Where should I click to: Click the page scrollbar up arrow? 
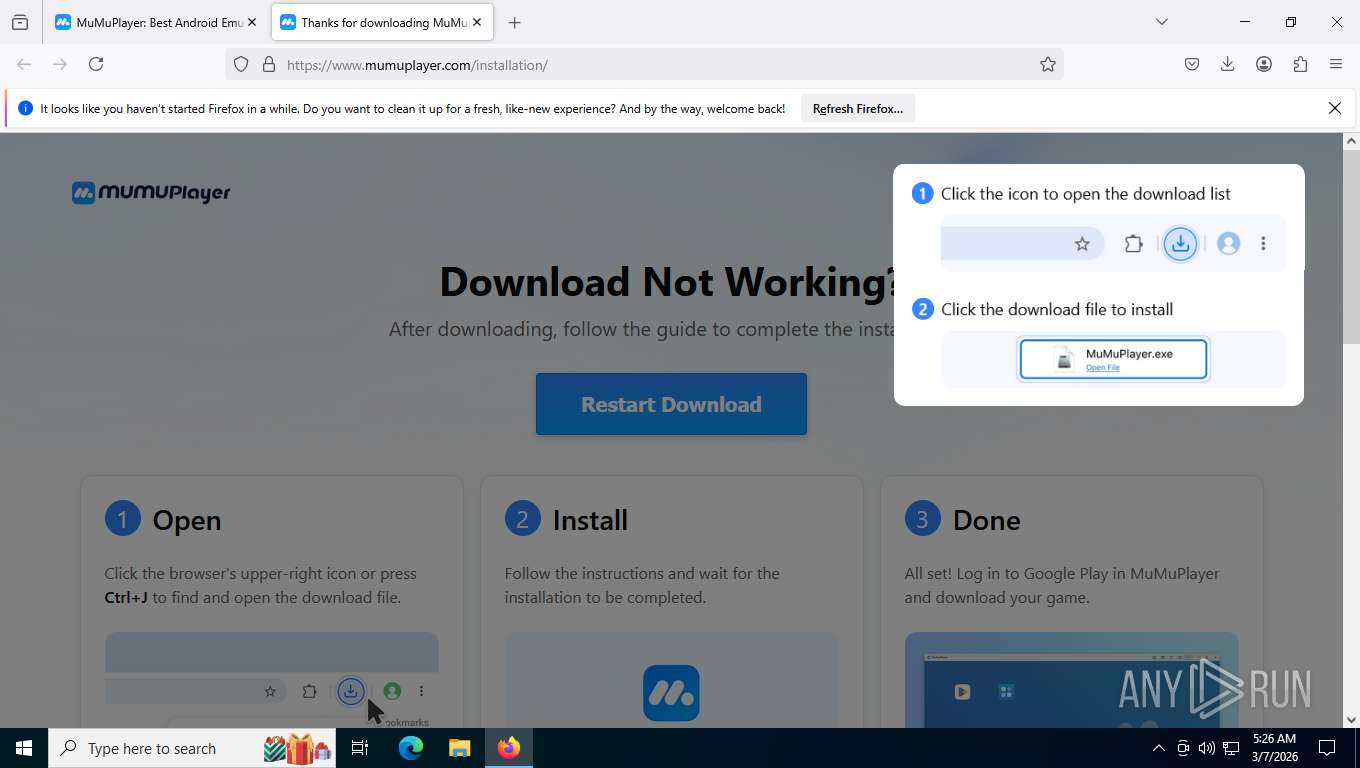[1351, 140]
